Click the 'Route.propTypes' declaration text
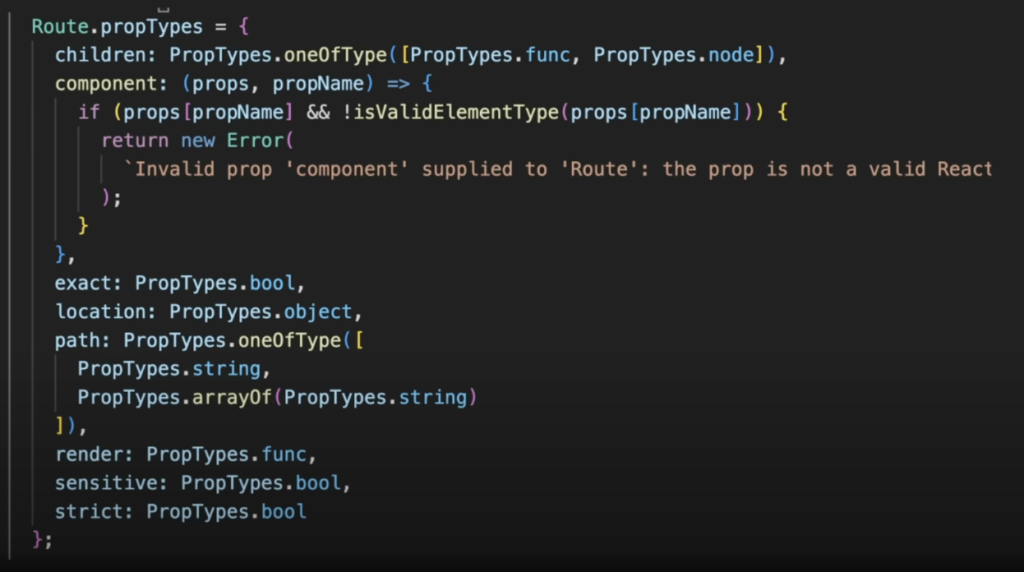This screenshot has height=572, width=1024. 118,27
